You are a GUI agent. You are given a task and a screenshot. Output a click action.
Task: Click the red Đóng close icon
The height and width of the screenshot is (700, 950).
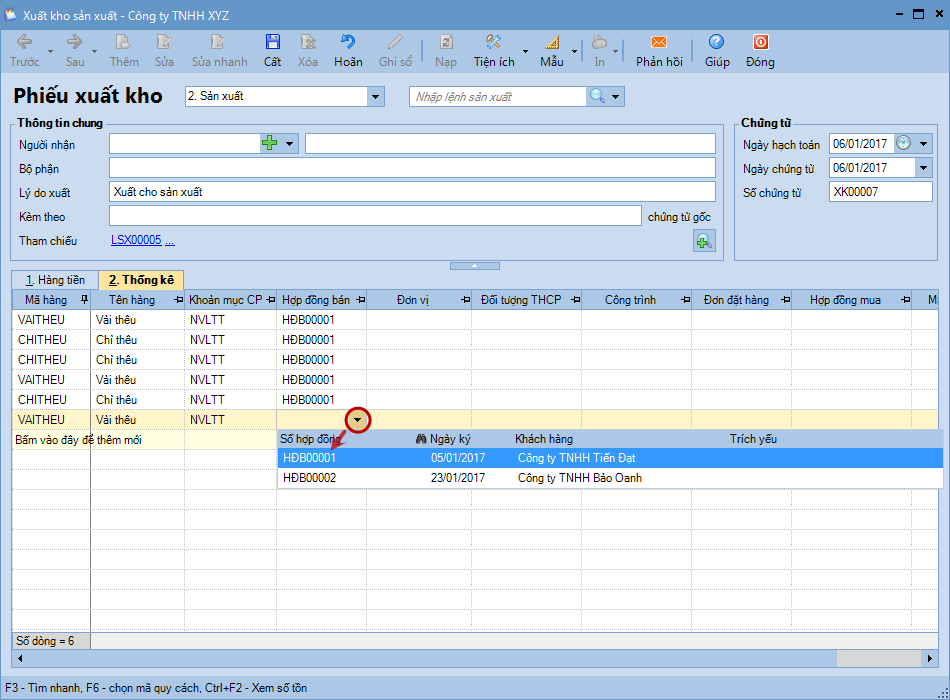(760, 42)
